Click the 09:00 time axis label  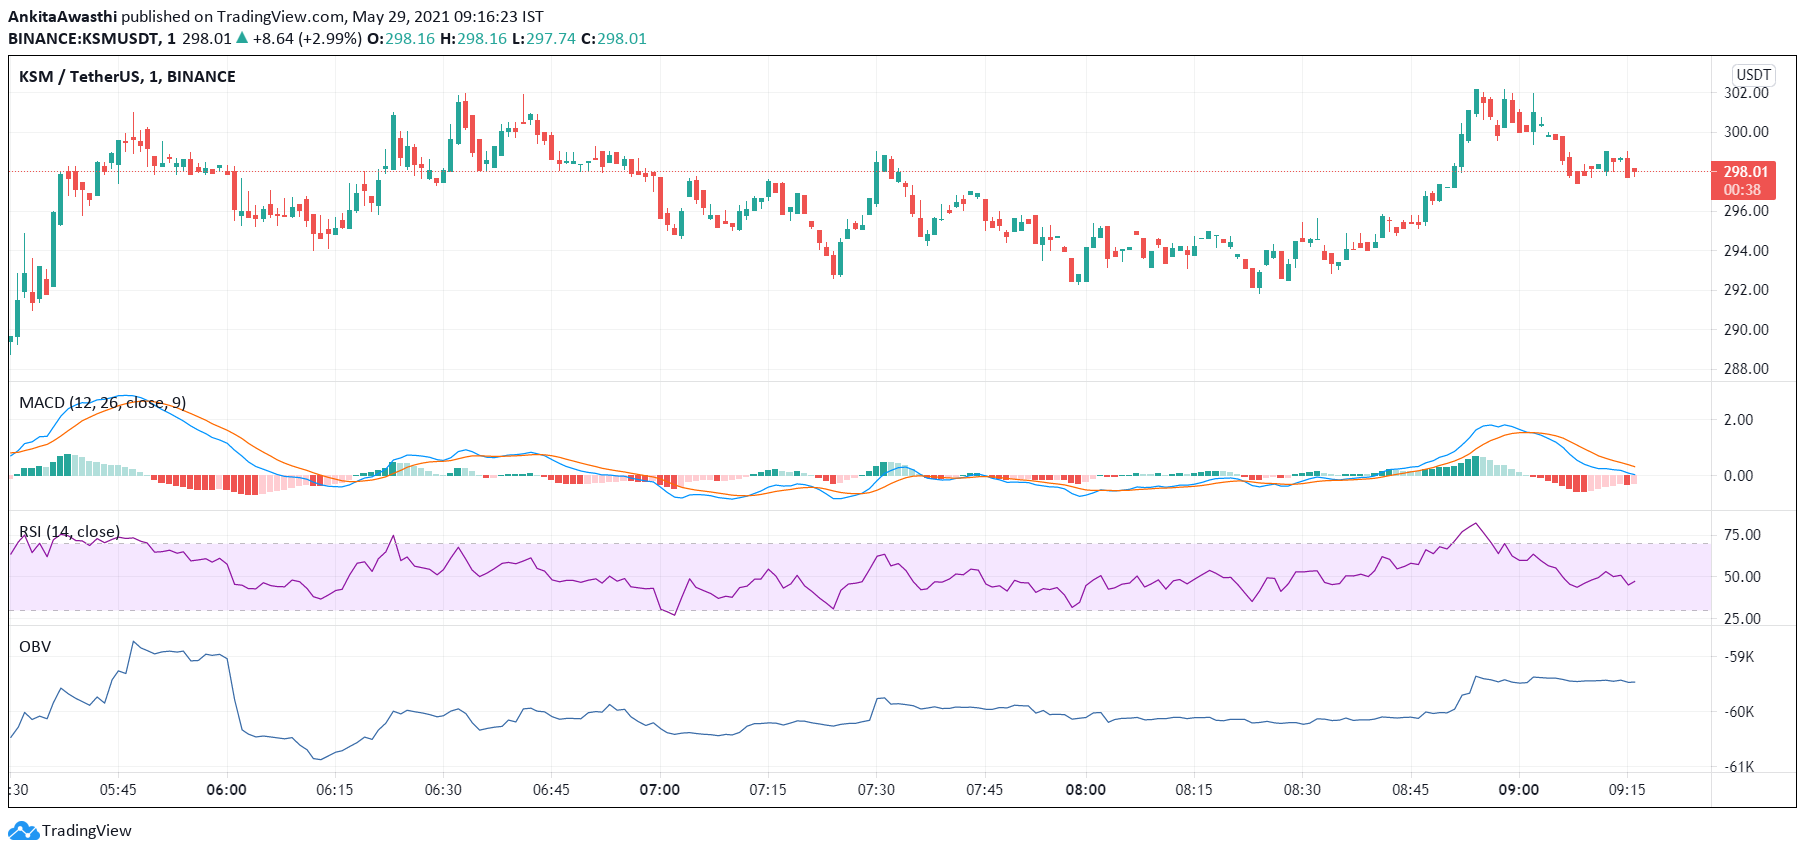(x=1519, y=790)
